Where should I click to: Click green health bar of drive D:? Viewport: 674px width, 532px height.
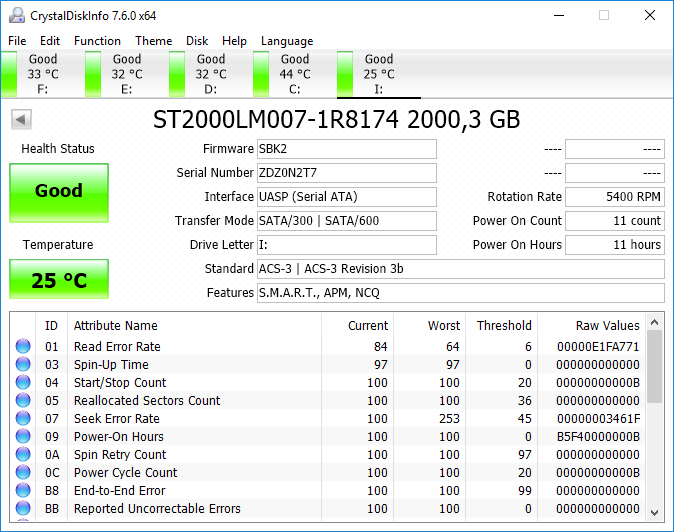(x=177, y=74)
